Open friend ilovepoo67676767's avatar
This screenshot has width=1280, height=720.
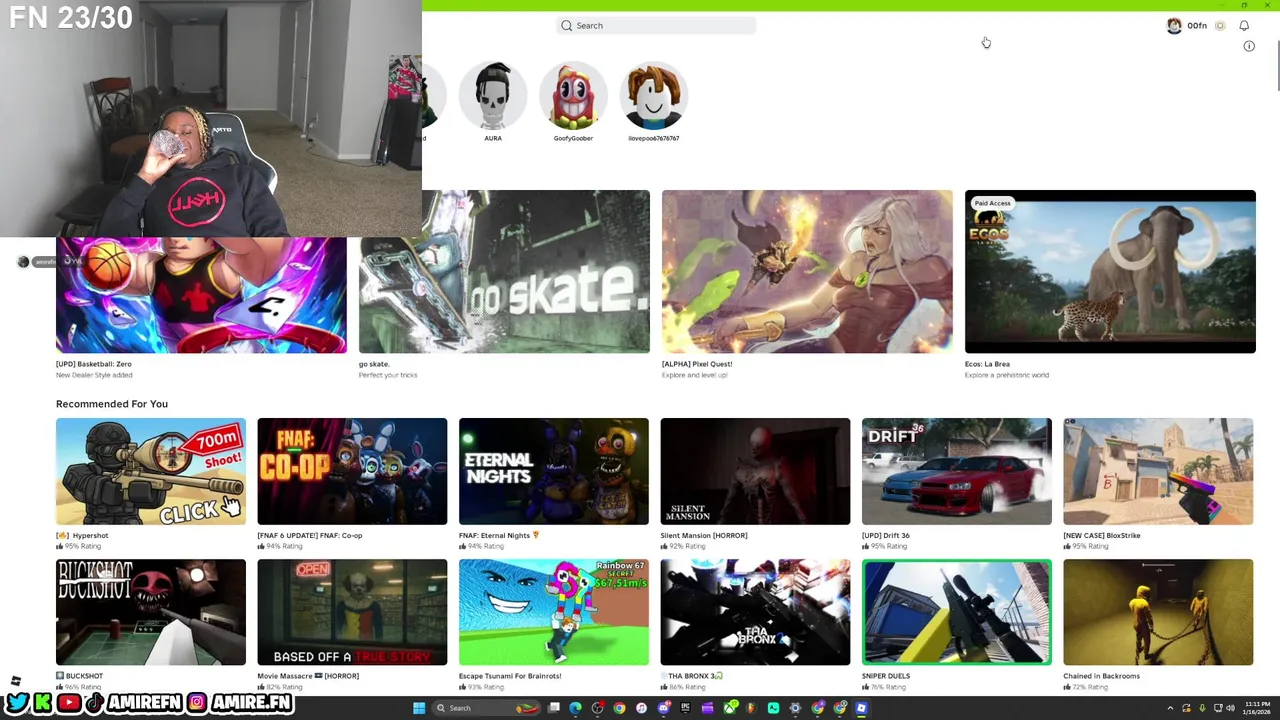point(653,96)
